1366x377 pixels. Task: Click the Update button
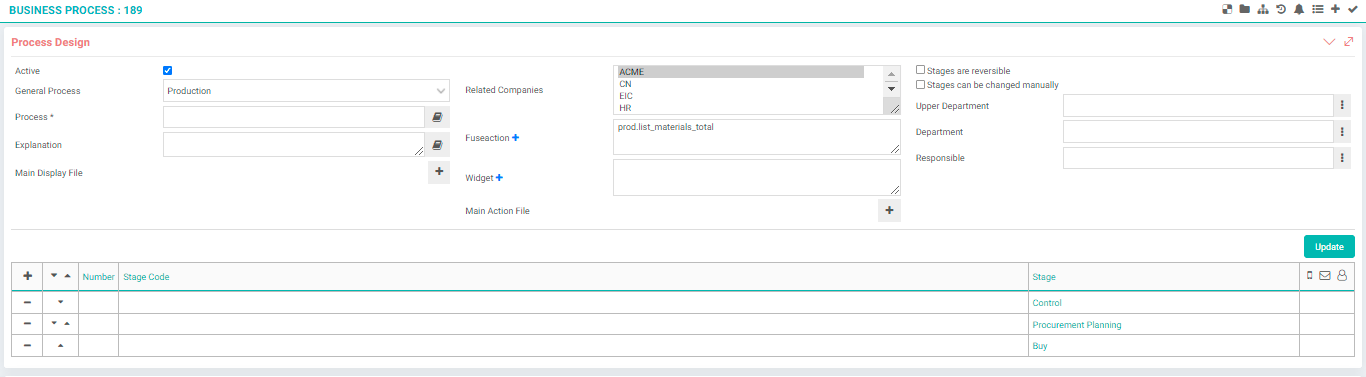[1329, 246]
